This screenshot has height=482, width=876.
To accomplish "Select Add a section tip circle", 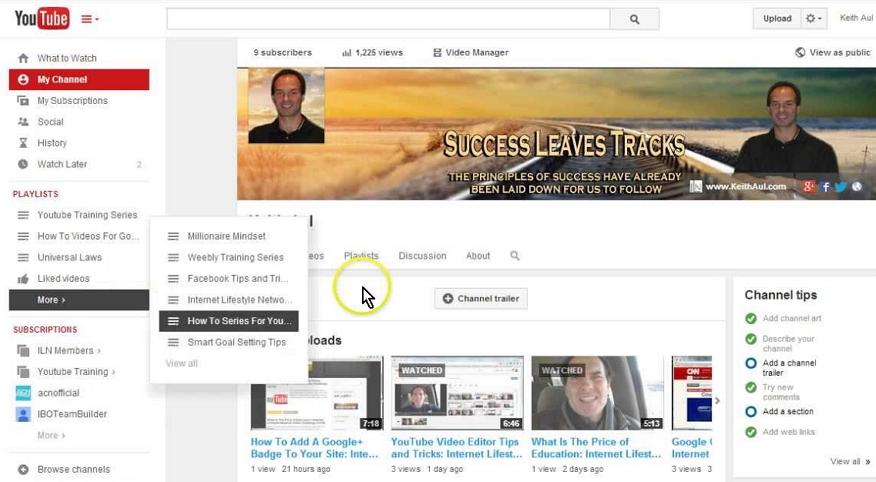I will (751, 412).
